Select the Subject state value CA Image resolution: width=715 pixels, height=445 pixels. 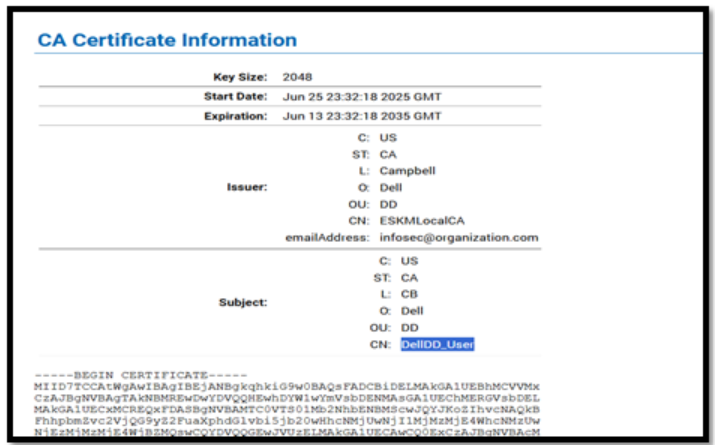tap(409, 278)
